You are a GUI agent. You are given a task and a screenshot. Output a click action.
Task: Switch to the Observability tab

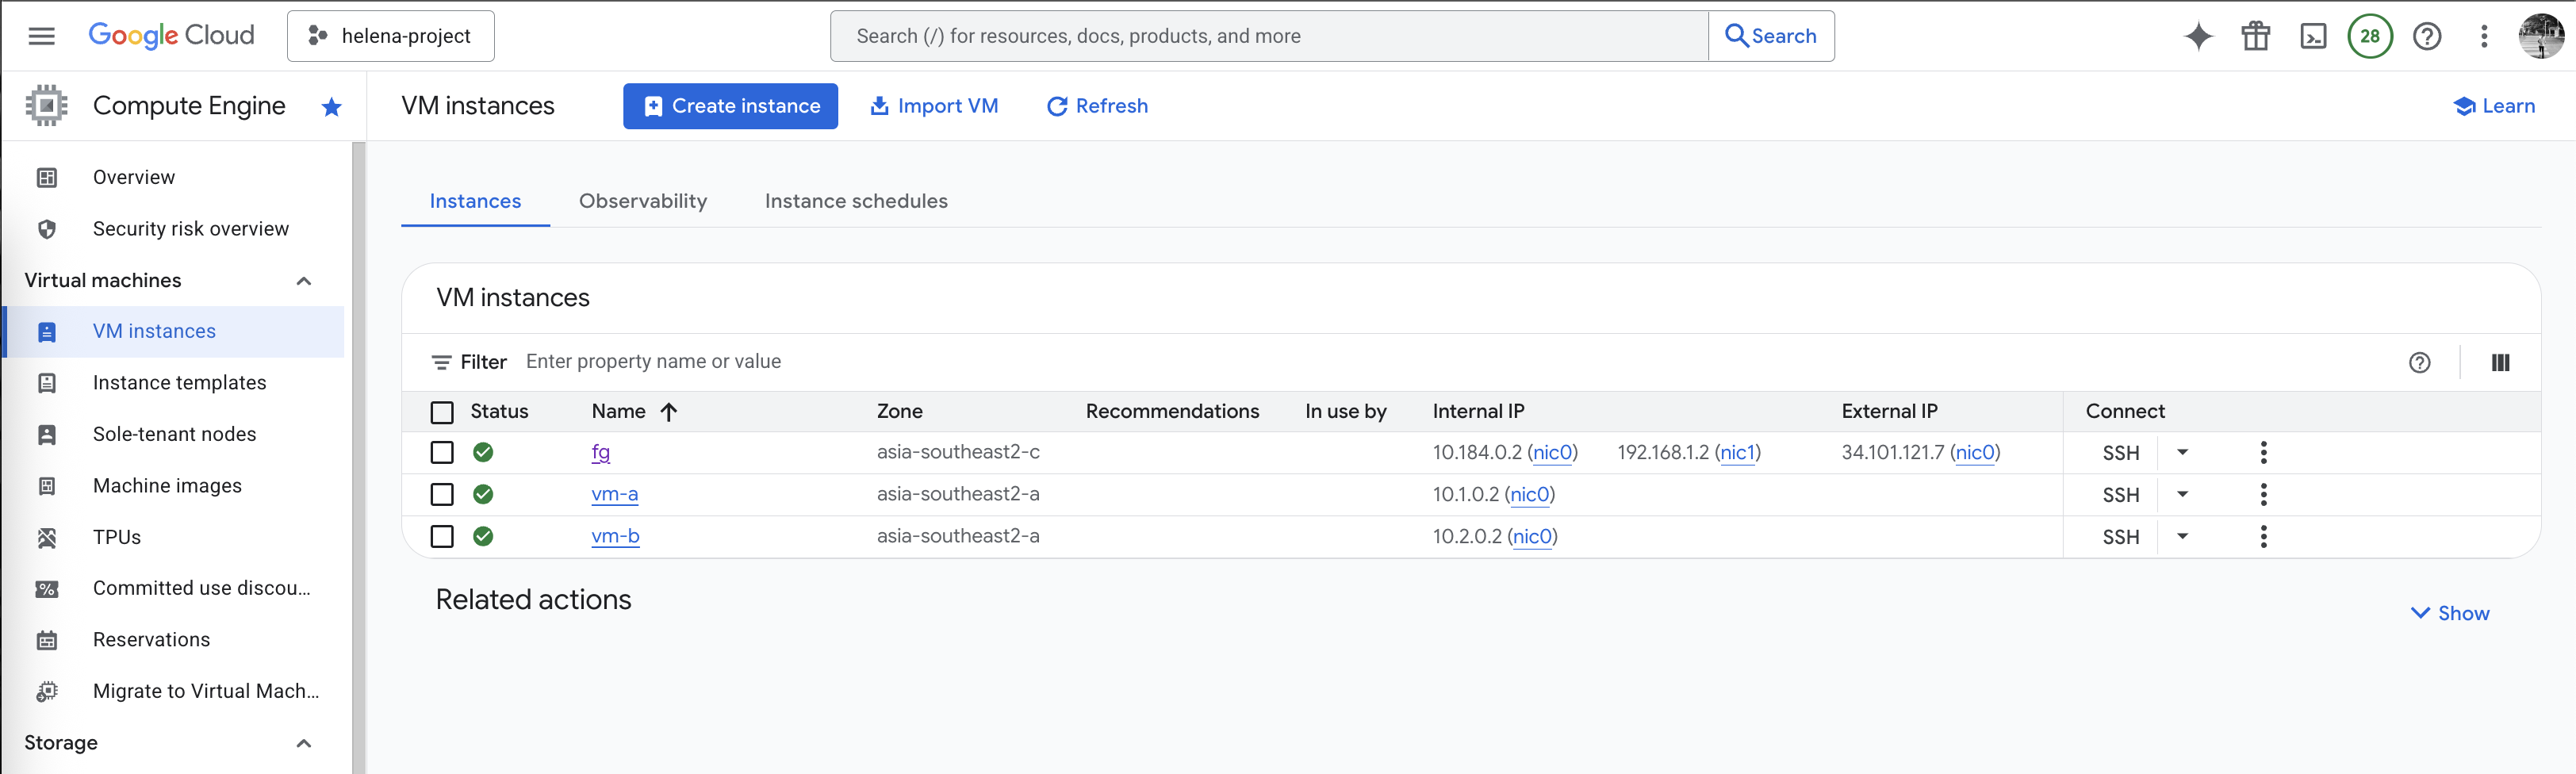click(x=642, y=201)
